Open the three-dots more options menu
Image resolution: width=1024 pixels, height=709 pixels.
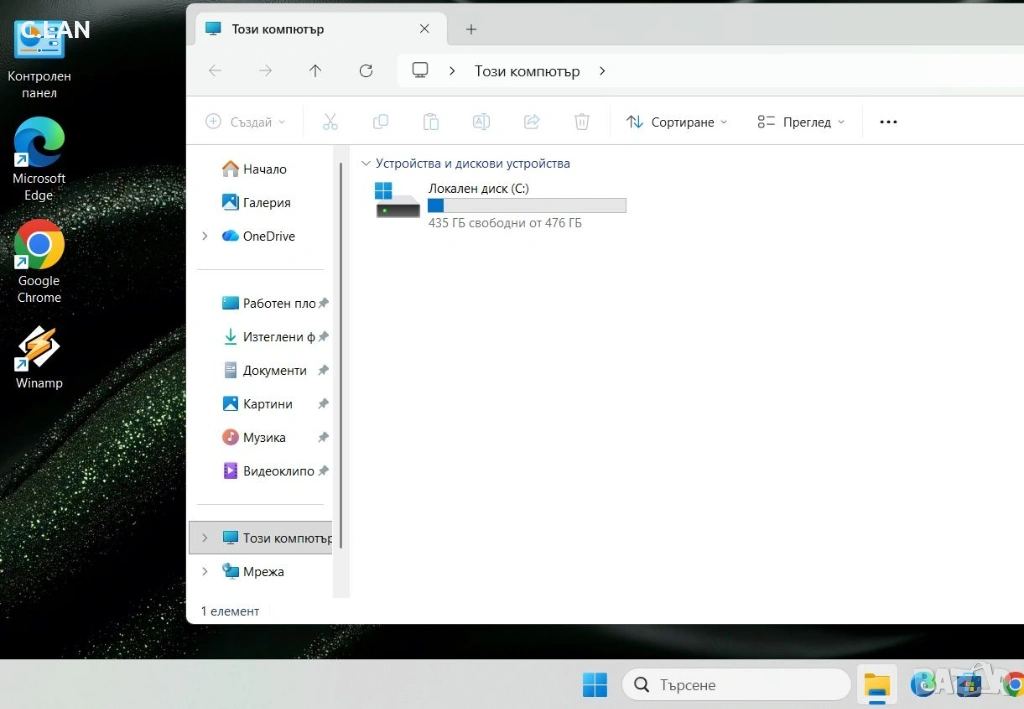[x=888, y=122]
